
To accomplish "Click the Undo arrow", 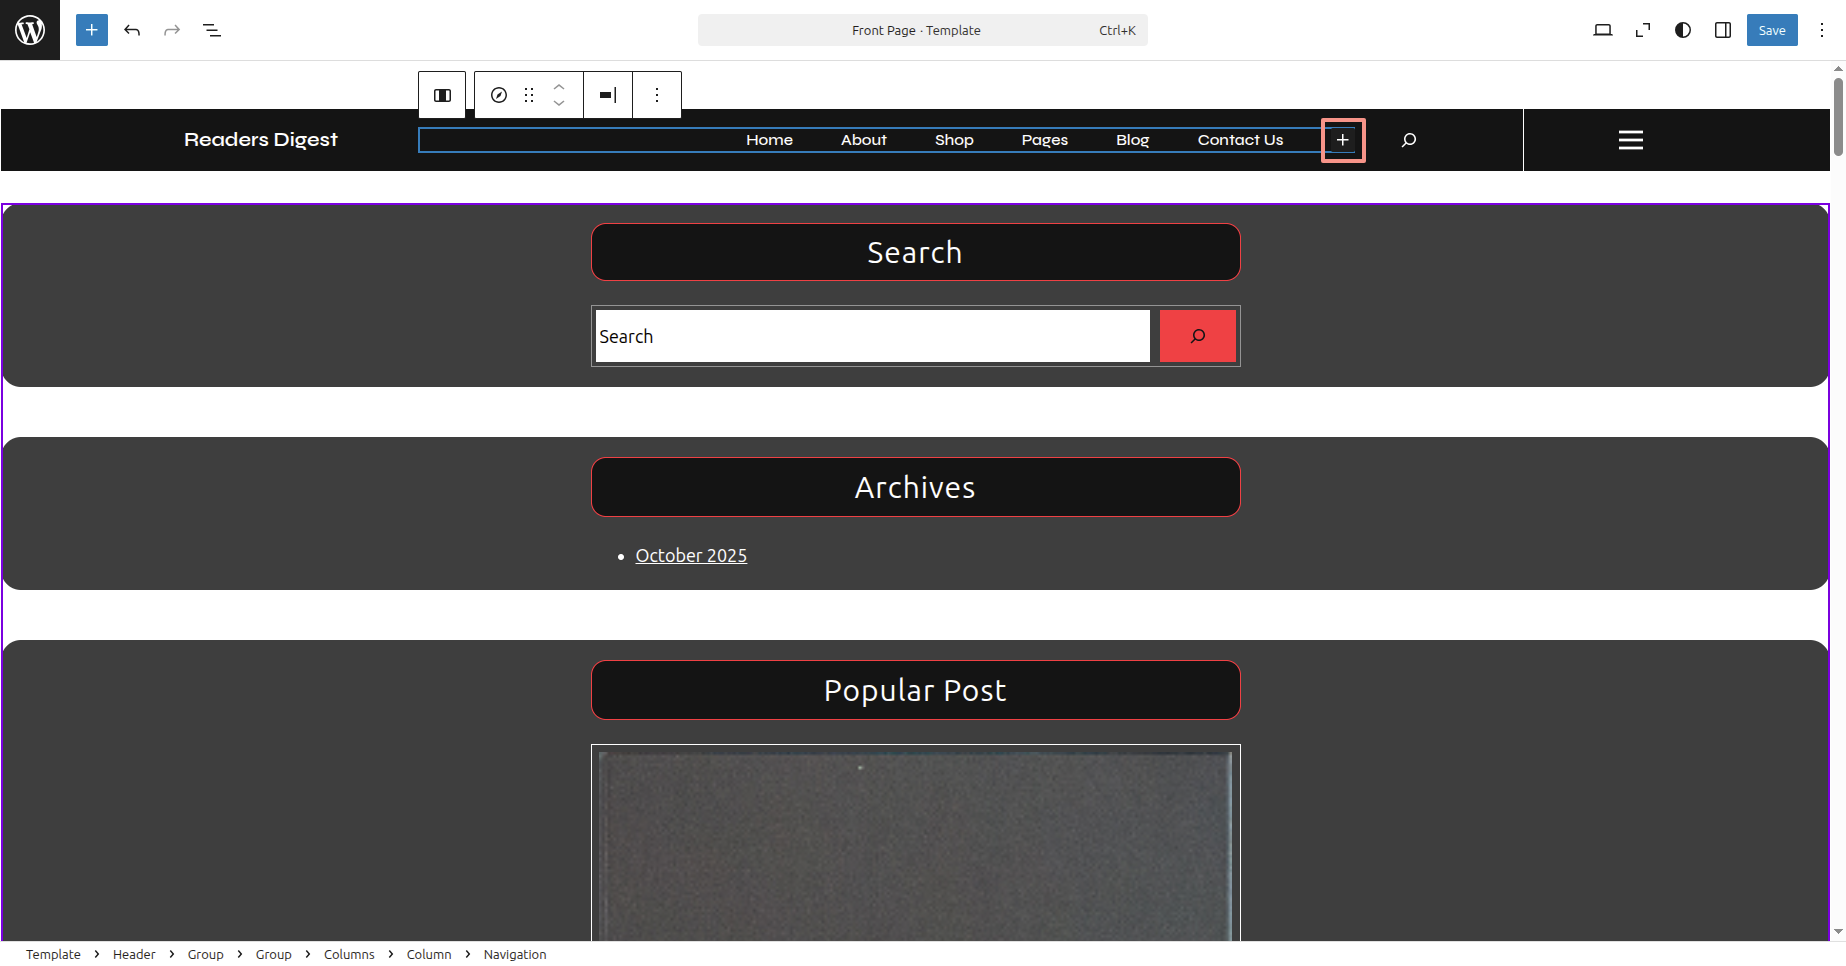I will pyautogui.click(x=132, y=30).
